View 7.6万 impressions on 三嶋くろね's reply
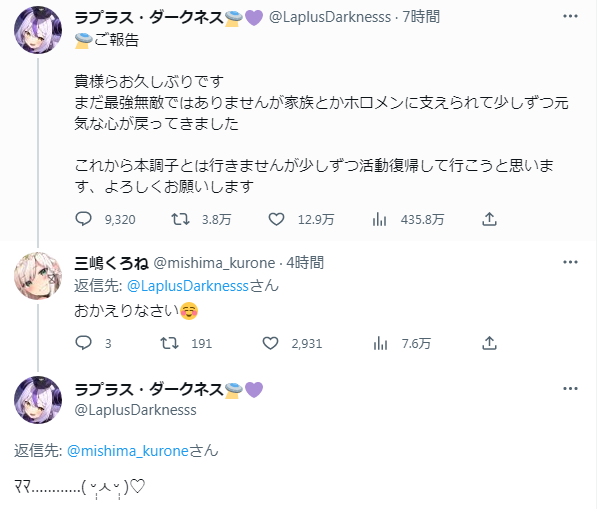The image size is (614, 509). point(380,343)
